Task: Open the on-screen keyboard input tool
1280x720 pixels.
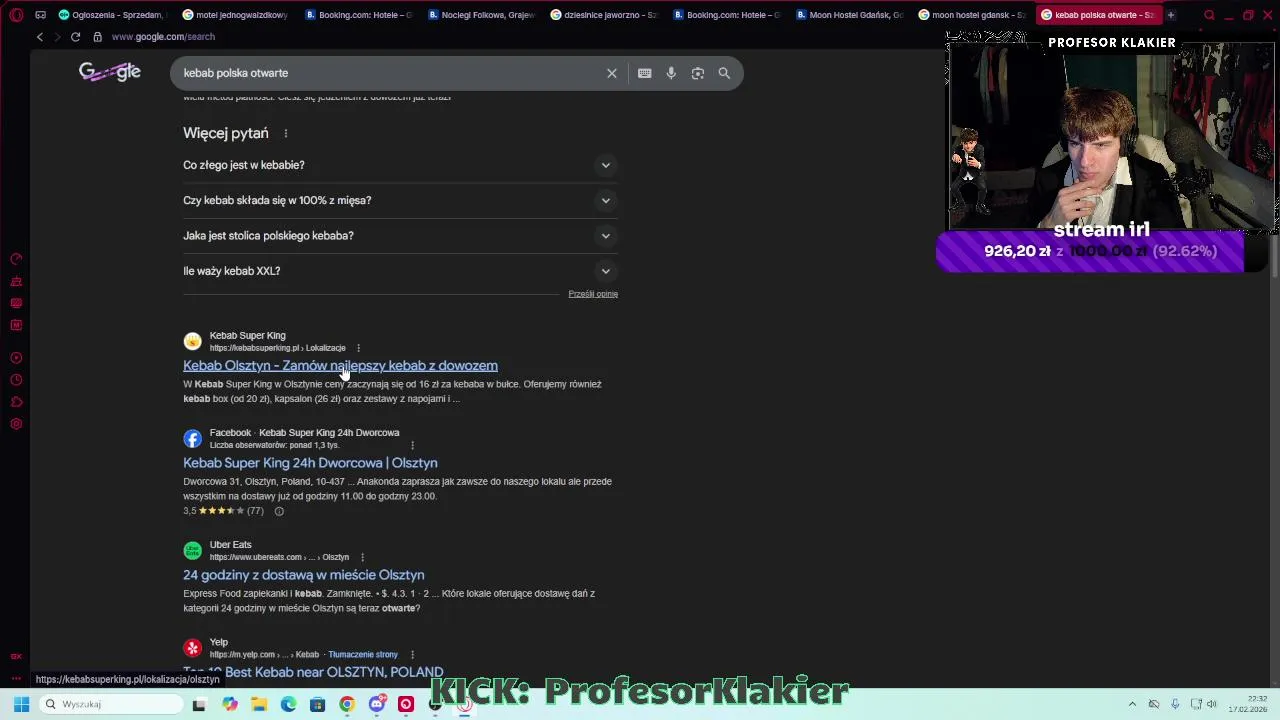Action: 645,73
